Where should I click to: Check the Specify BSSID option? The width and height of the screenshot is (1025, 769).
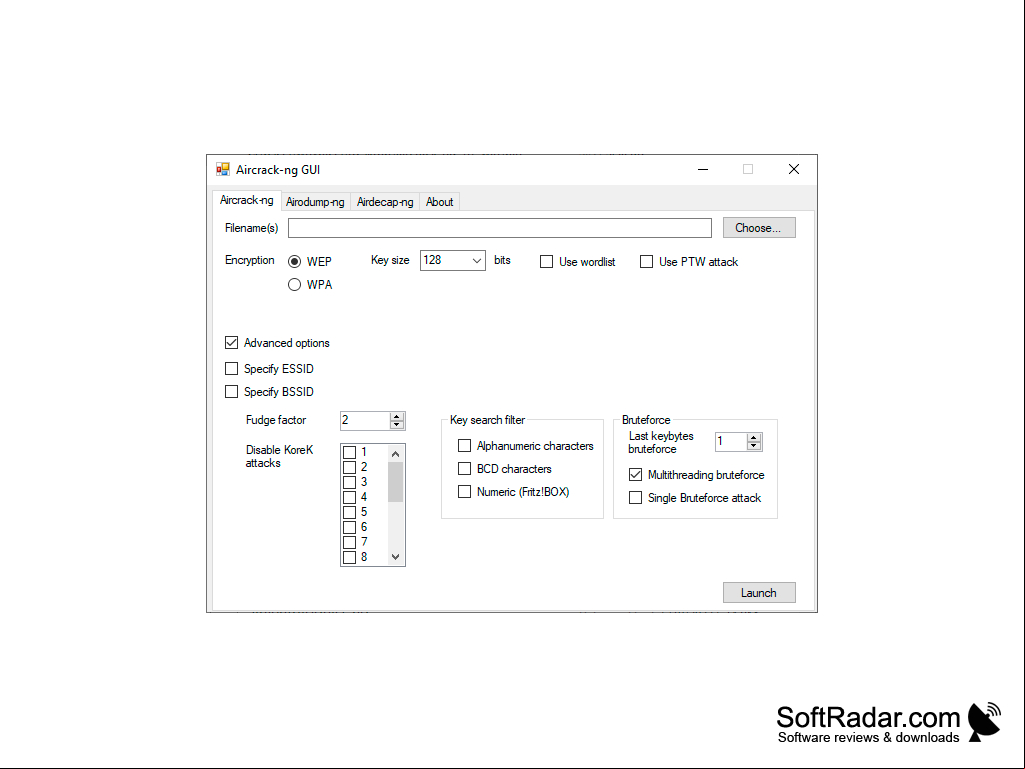(x=231, y=392)
